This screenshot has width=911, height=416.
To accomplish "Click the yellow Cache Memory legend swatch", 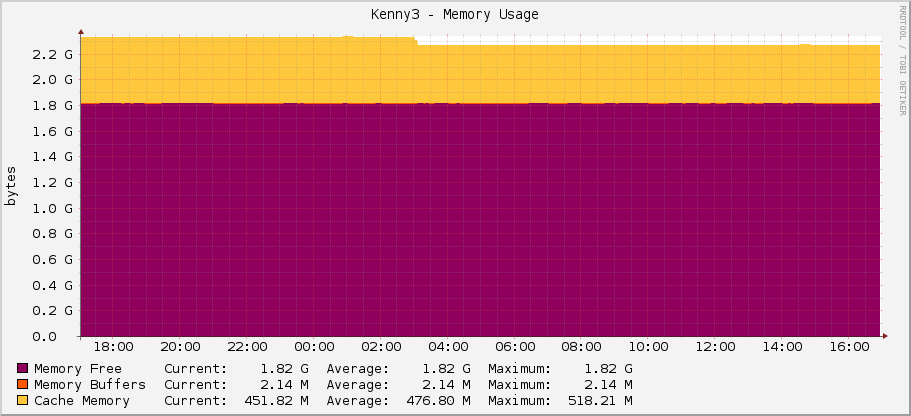I will [23, 401].
